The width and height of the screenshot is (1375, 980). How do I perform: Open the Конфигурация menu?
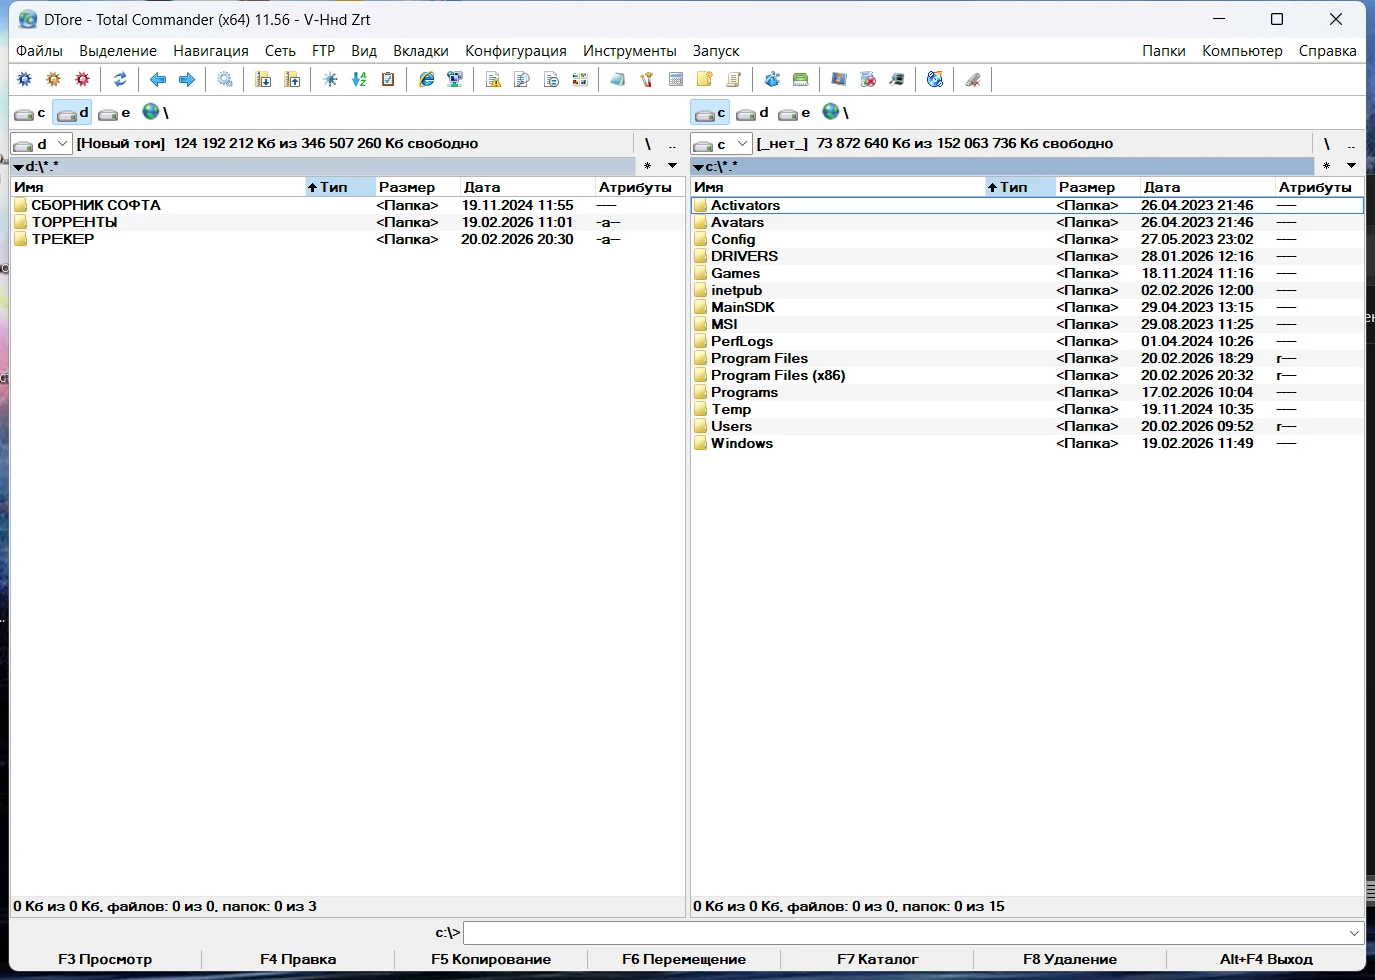(x=515, y=51)
